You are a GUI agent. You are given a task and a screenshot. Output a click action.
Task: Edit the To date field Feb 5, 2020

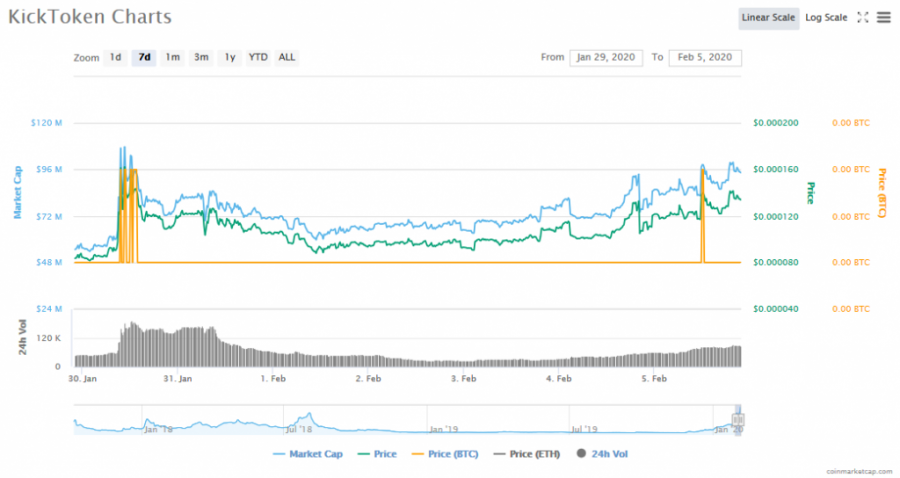pyautogui.click(x=705, y=57)
